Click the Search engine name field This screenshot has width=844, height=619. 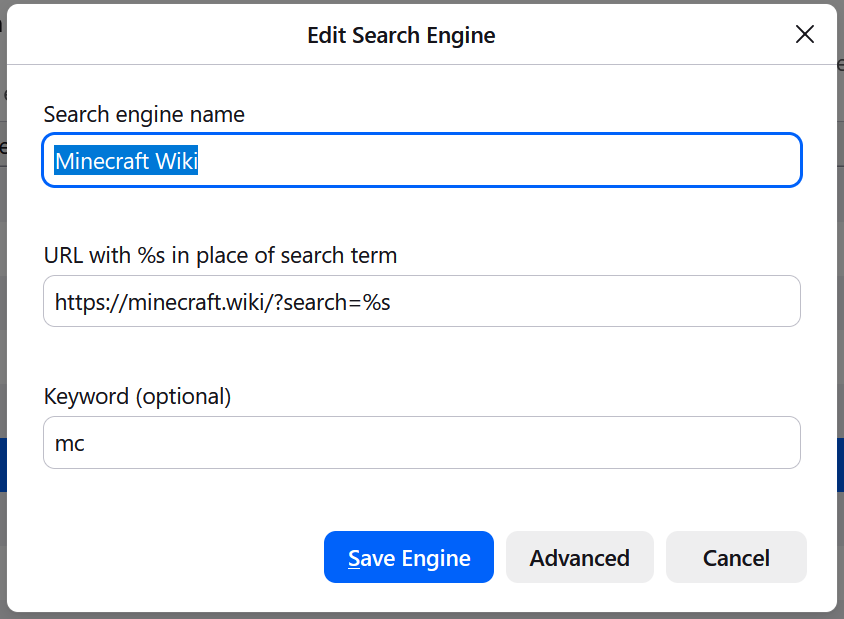422,160
